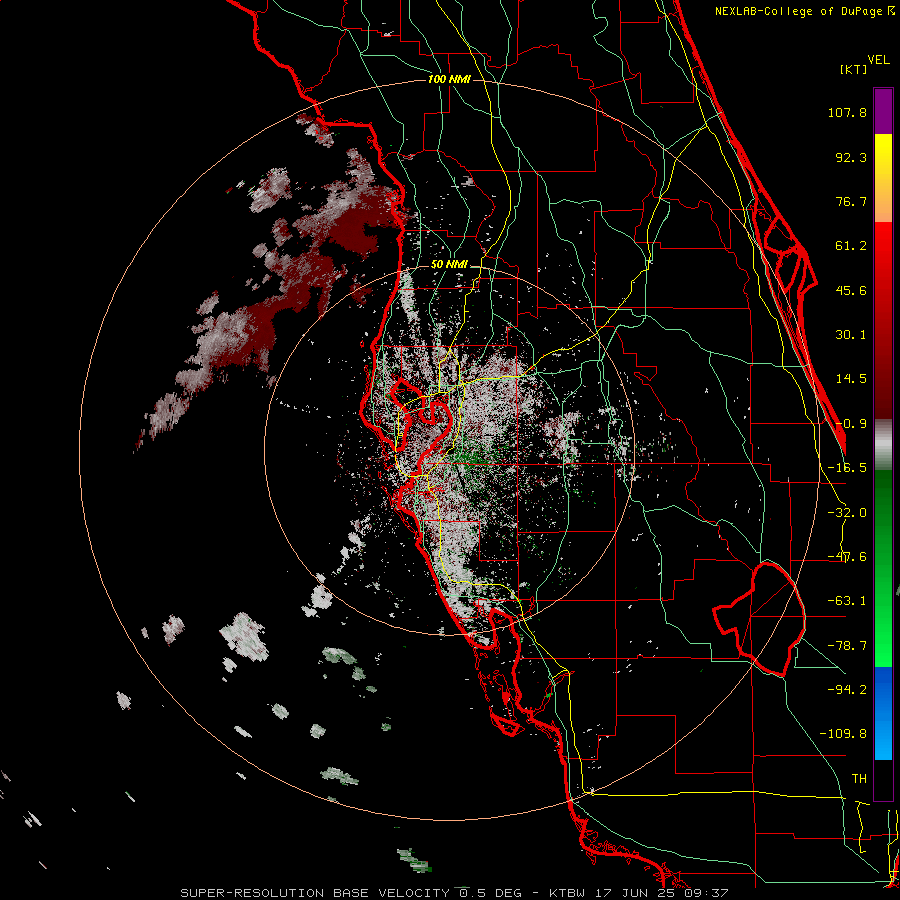Click the 50 NMI range ring label

point(449,265)
